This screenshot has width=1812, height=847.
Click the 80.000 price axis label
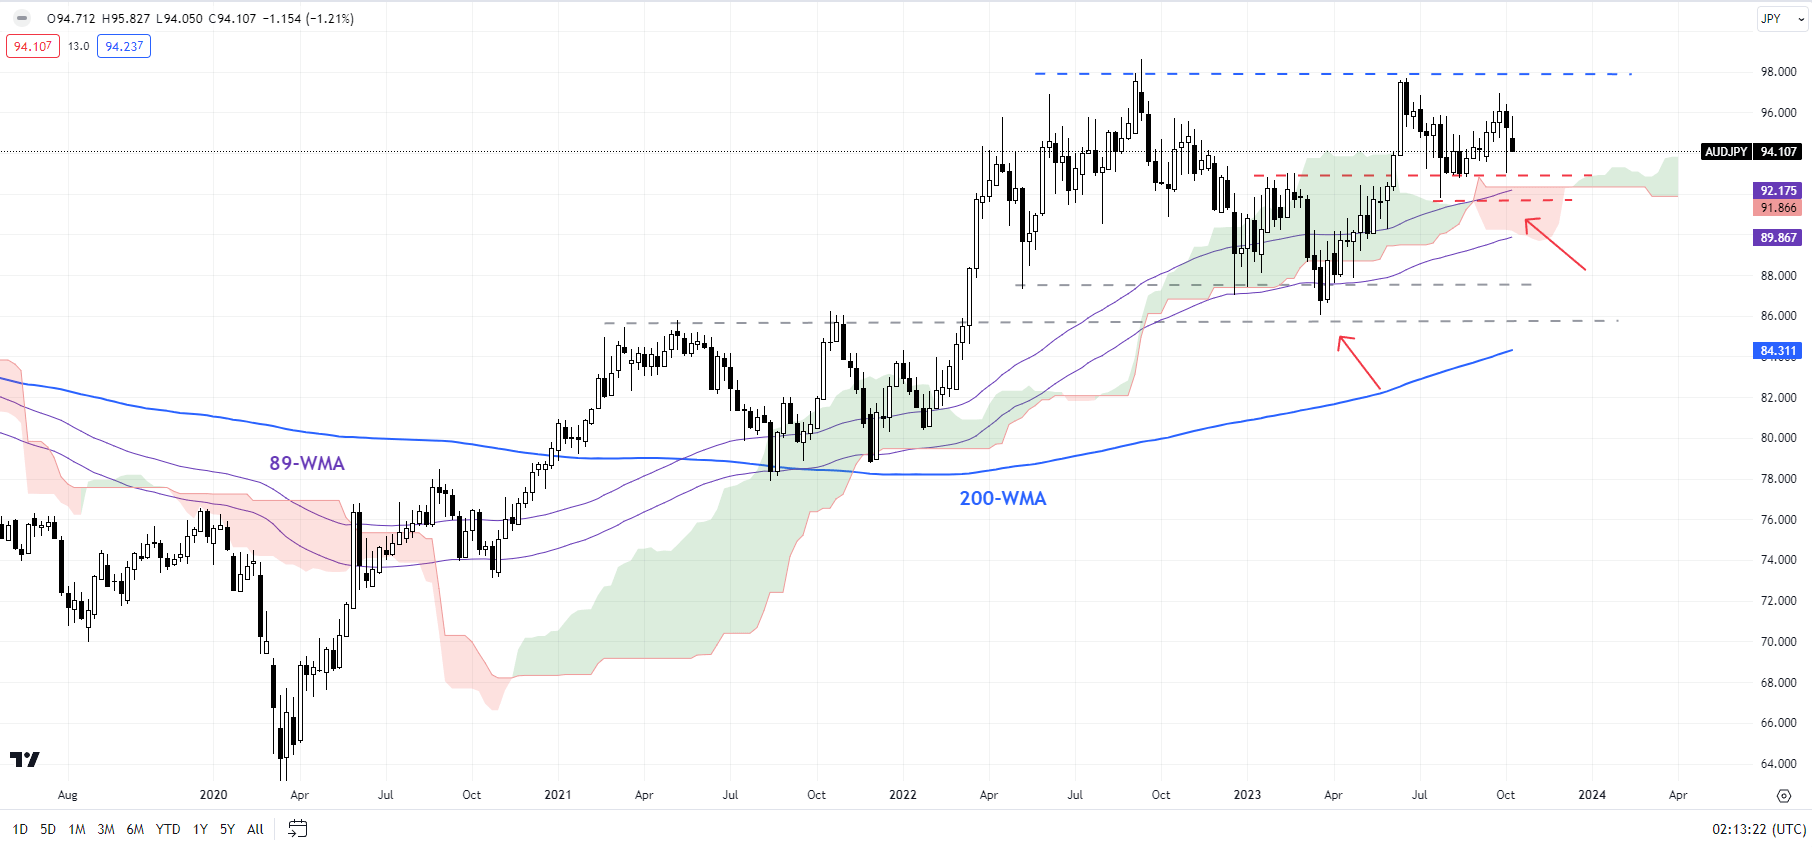(1778, 438)
